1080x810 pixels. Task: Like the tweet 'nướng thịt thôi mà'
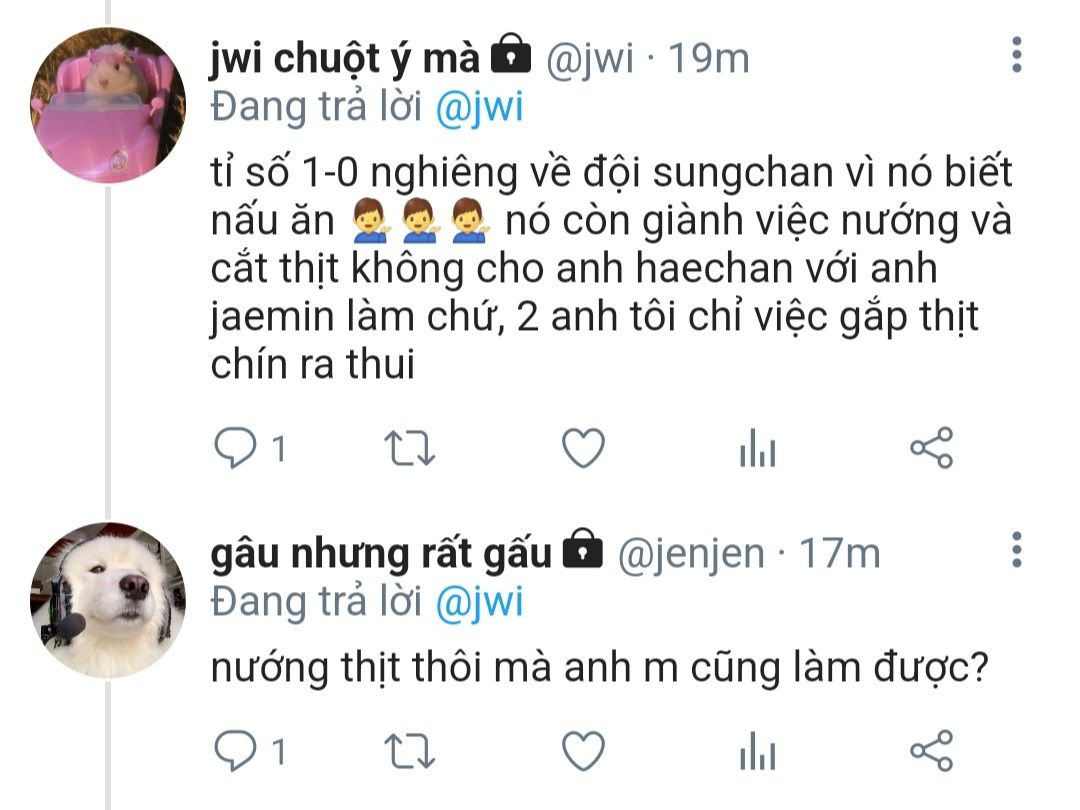[x=583, y=751]
